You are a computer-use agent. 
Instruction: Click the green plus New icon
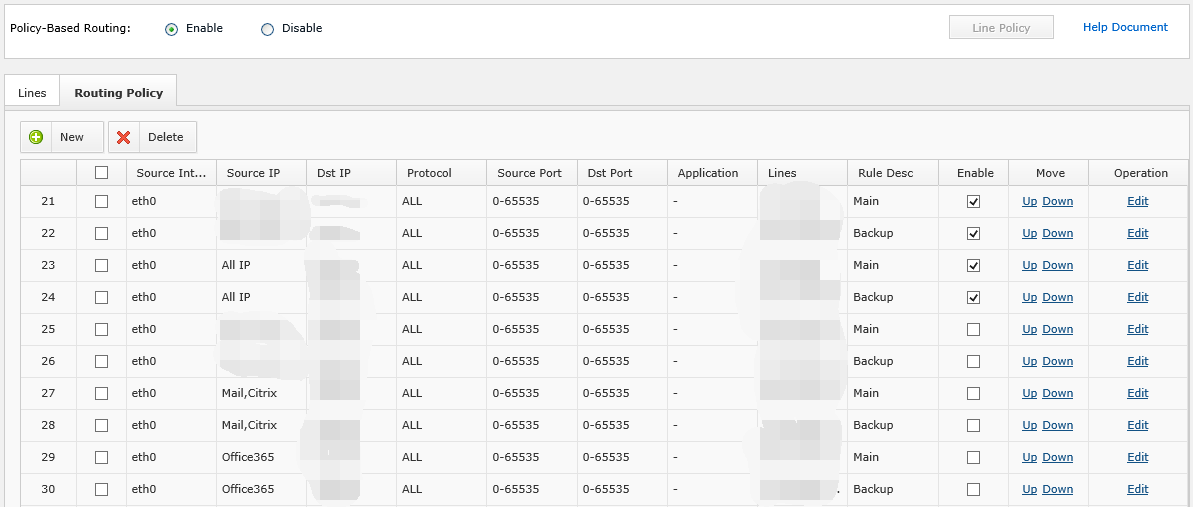pyautogui.click(x=36, y=137)
